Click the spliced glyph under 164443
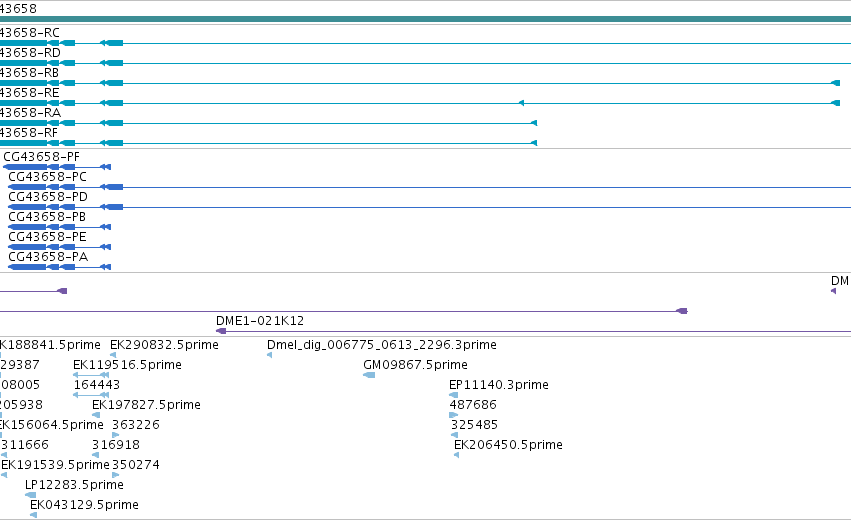The image size is (851, 520). coord(91,395)
